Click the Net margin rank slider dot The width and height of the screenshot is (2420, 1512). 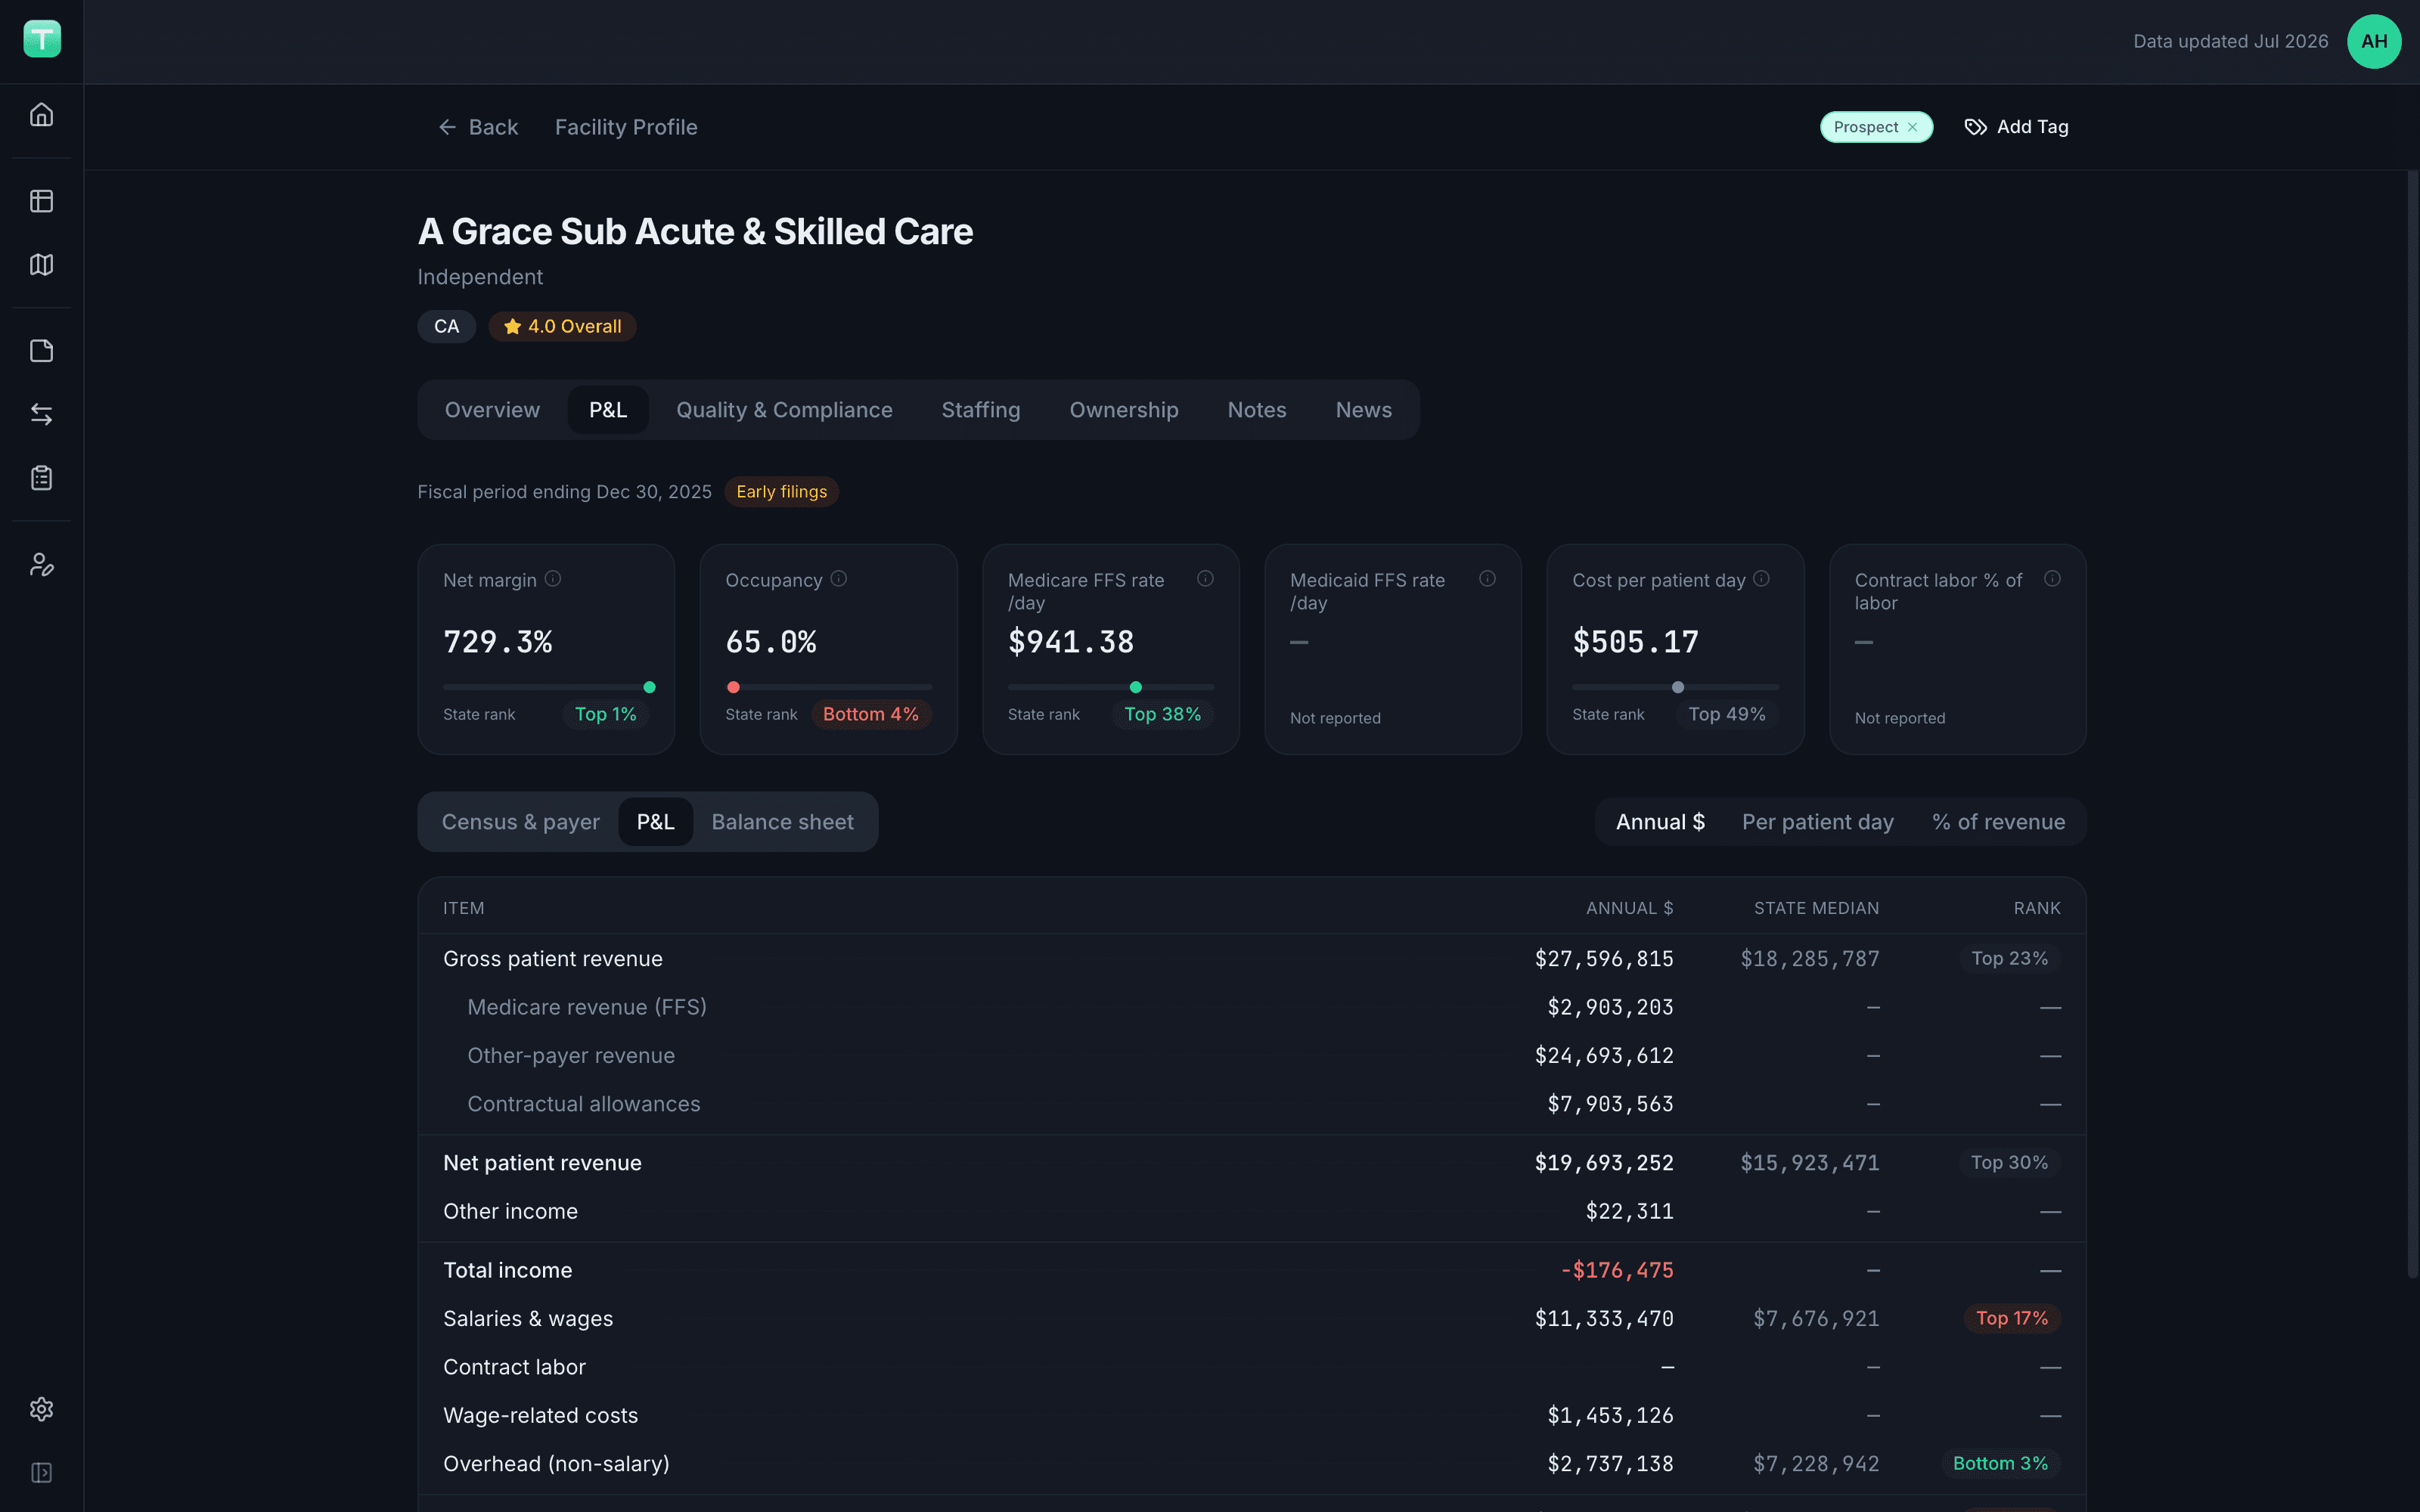point(649,687)
